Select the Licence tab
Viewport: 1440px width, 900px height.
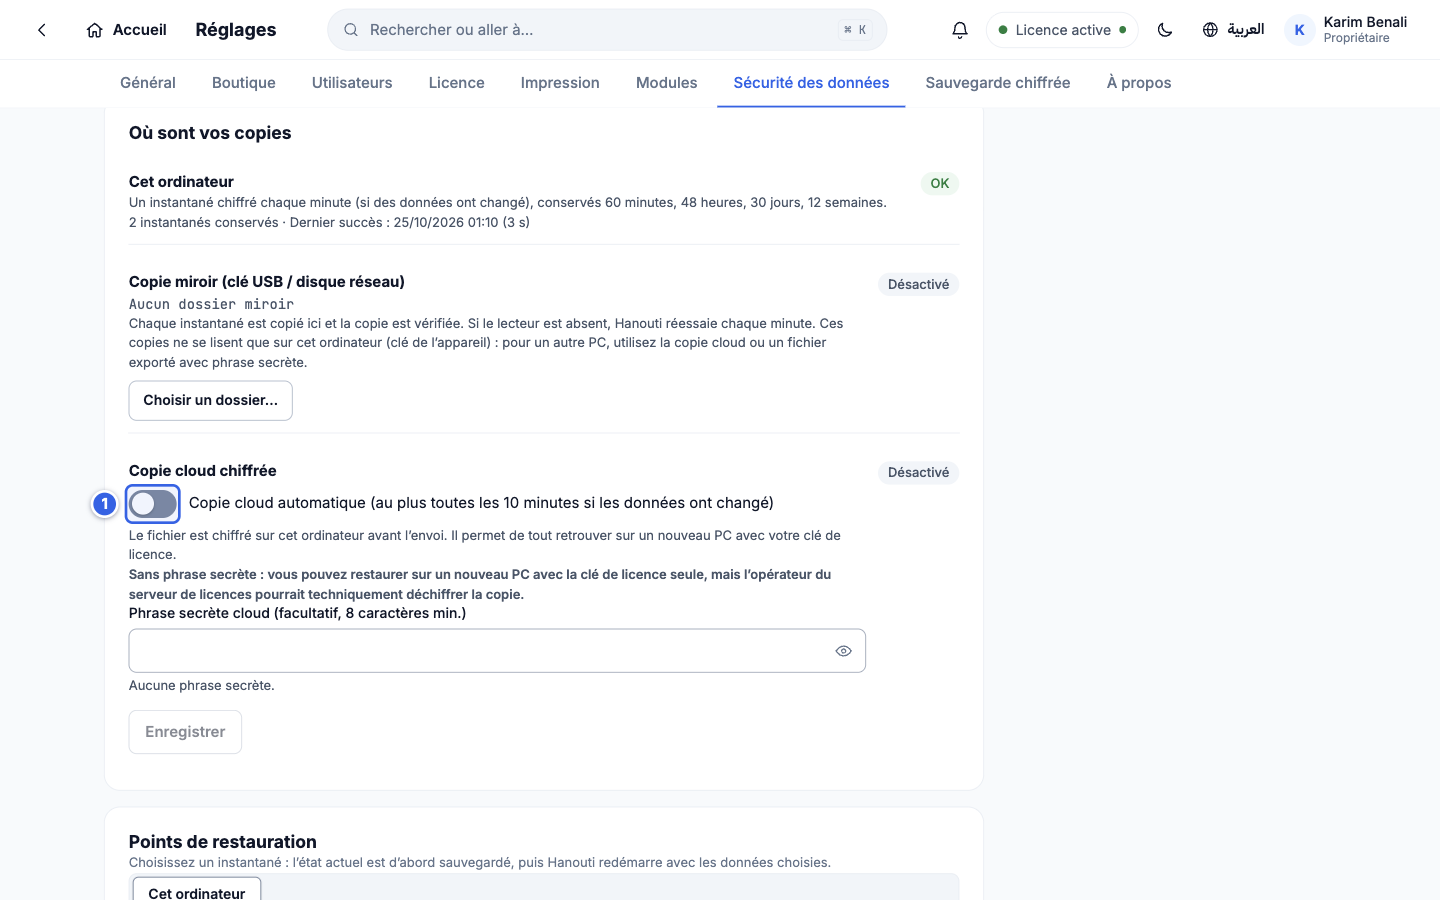[x=457, y=83]
